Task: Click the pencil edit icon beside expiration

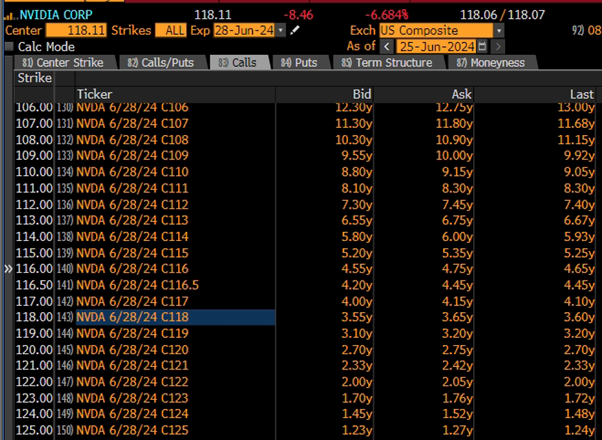Action: [x=294, y=30]
